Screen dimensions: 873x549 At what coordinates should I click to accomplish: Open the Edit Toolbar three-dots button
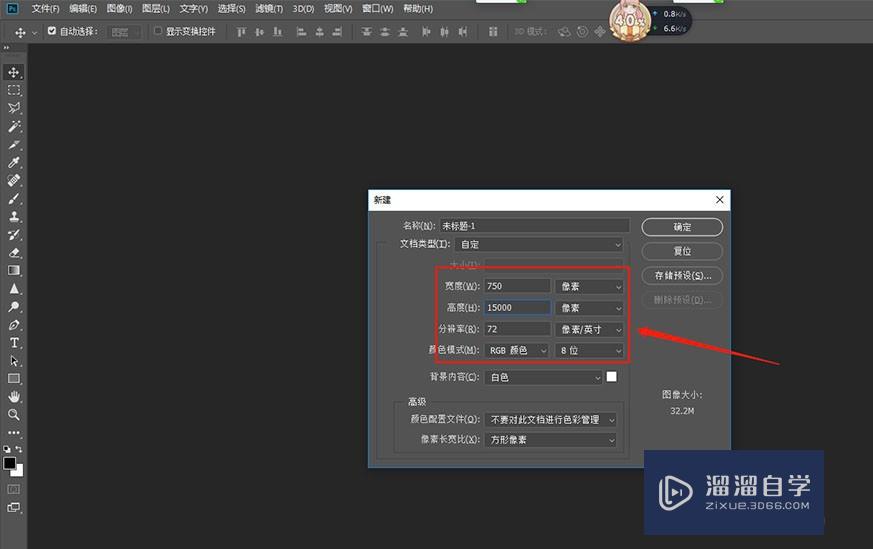[14, 432]
